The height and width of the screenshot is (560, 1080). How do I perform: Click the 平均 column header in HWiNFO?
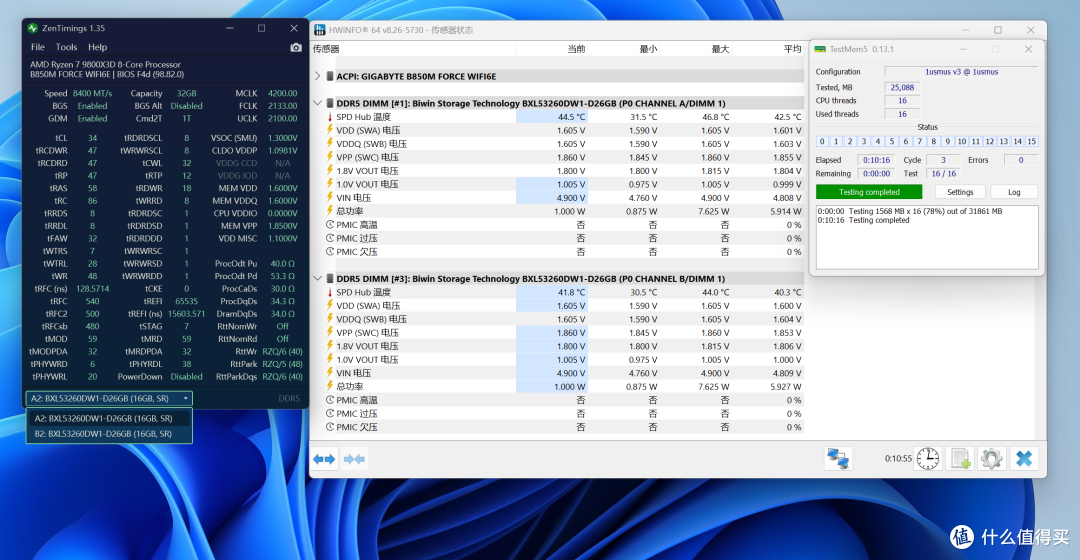792,49
